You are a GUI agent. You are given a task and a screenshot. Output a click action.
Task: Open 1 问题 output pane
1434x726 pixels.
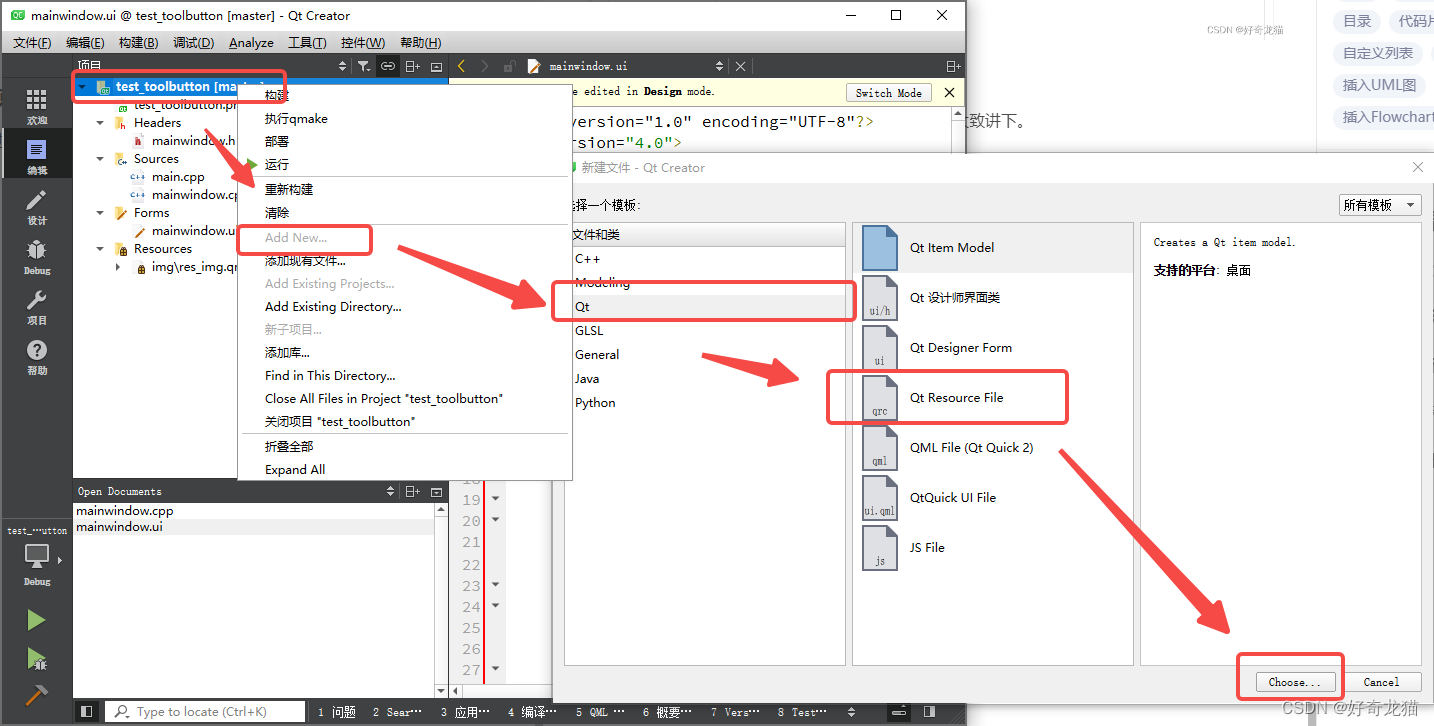[x=337, y=712]
